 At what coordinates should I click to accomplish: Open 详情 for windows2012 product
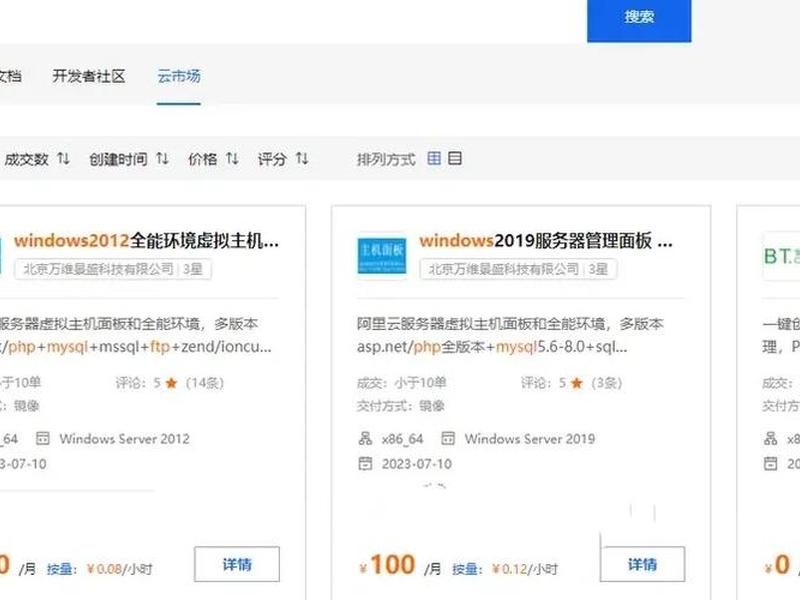[237, 564]
